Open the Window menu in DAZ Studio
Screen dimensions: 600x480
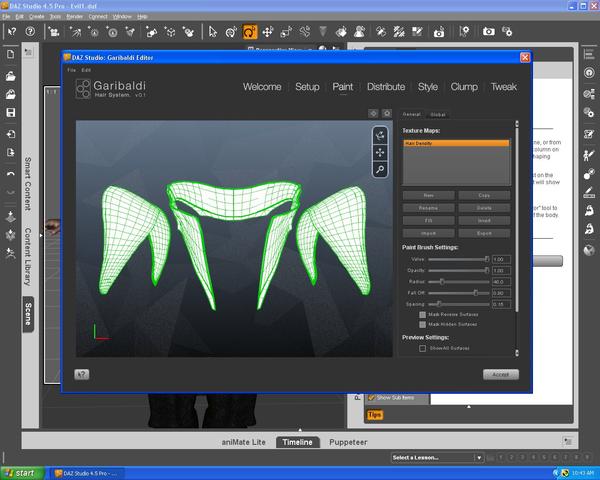click(122, 16)
